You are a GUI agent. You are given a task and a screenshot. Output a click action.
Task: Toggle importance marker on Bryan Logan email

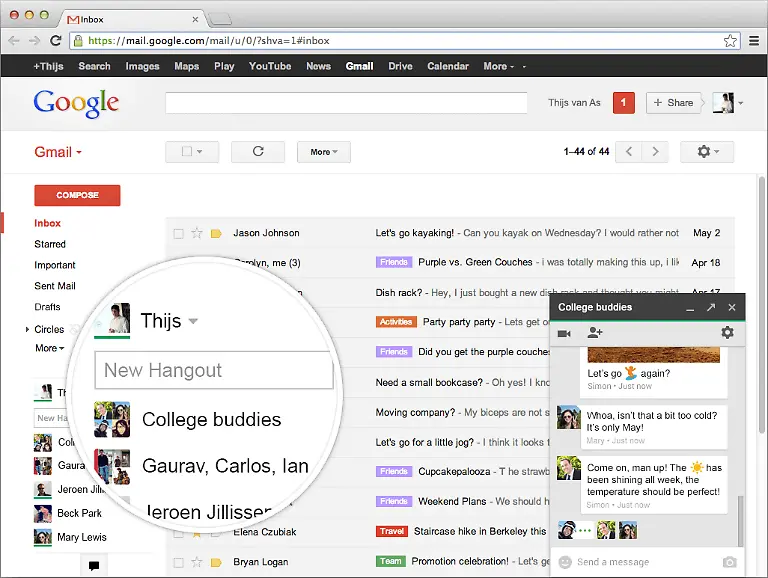click(x=216, y=562)
